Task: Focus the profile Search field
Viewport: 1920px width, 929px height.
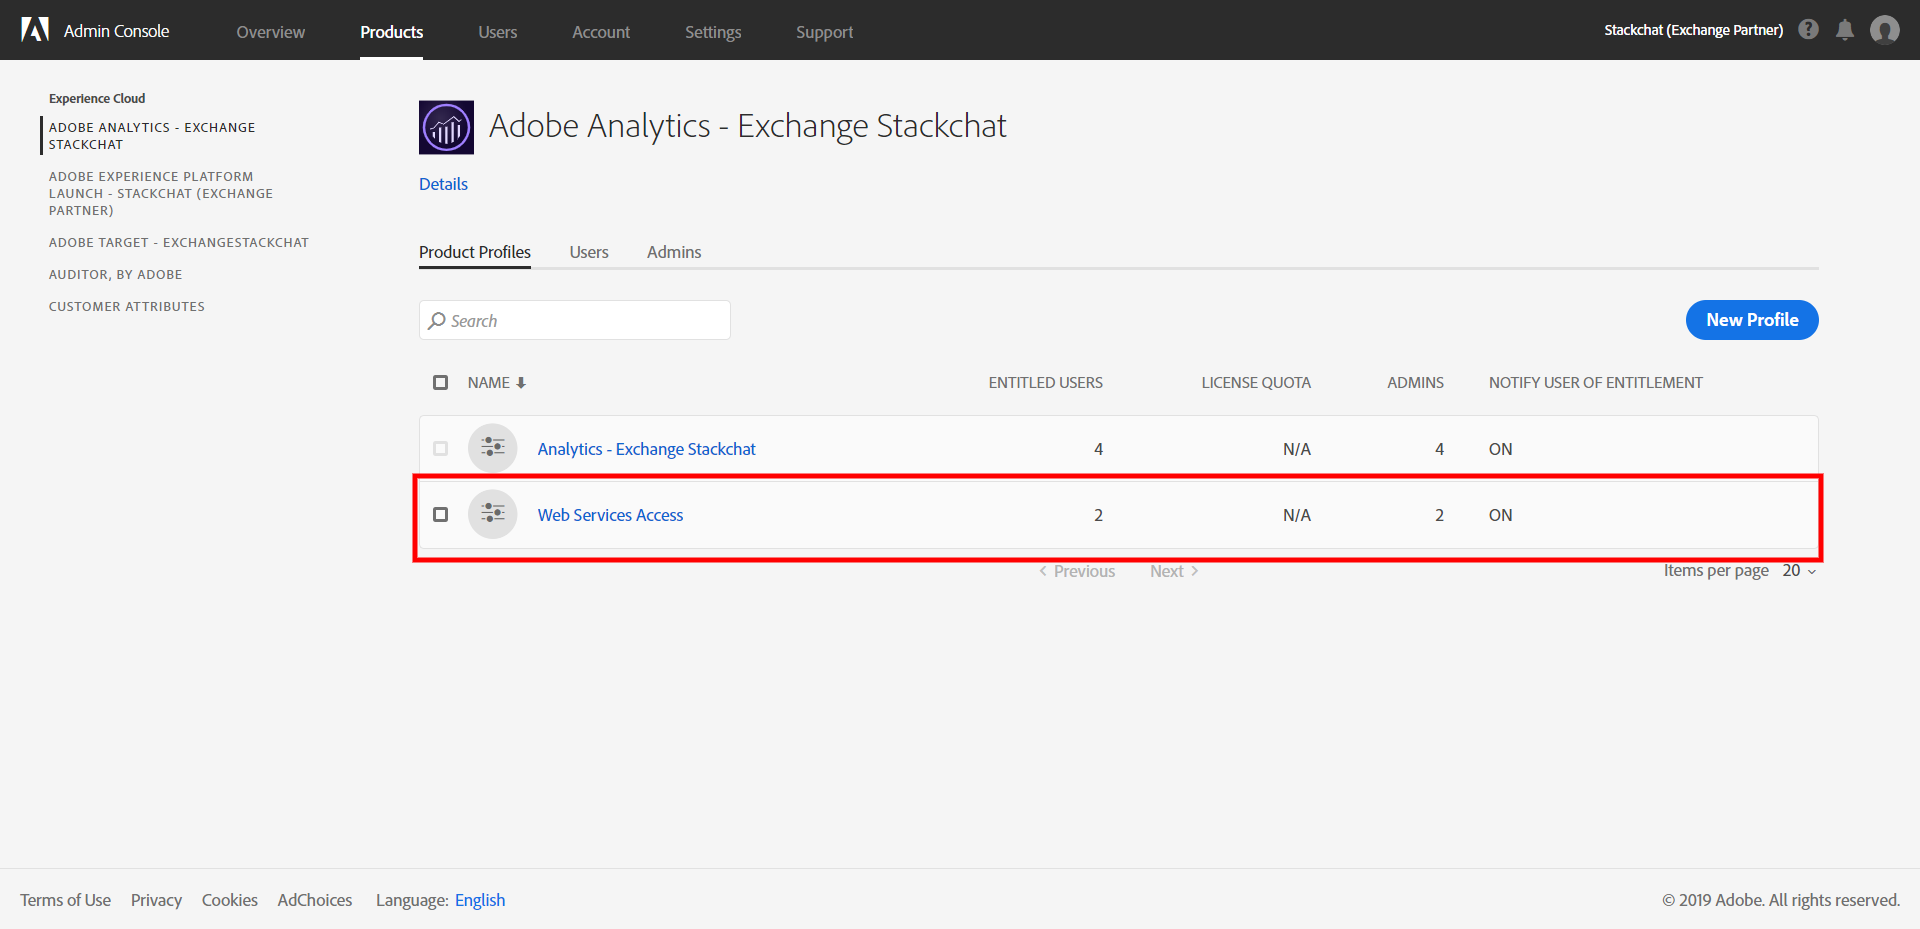Action: point(575,320)
